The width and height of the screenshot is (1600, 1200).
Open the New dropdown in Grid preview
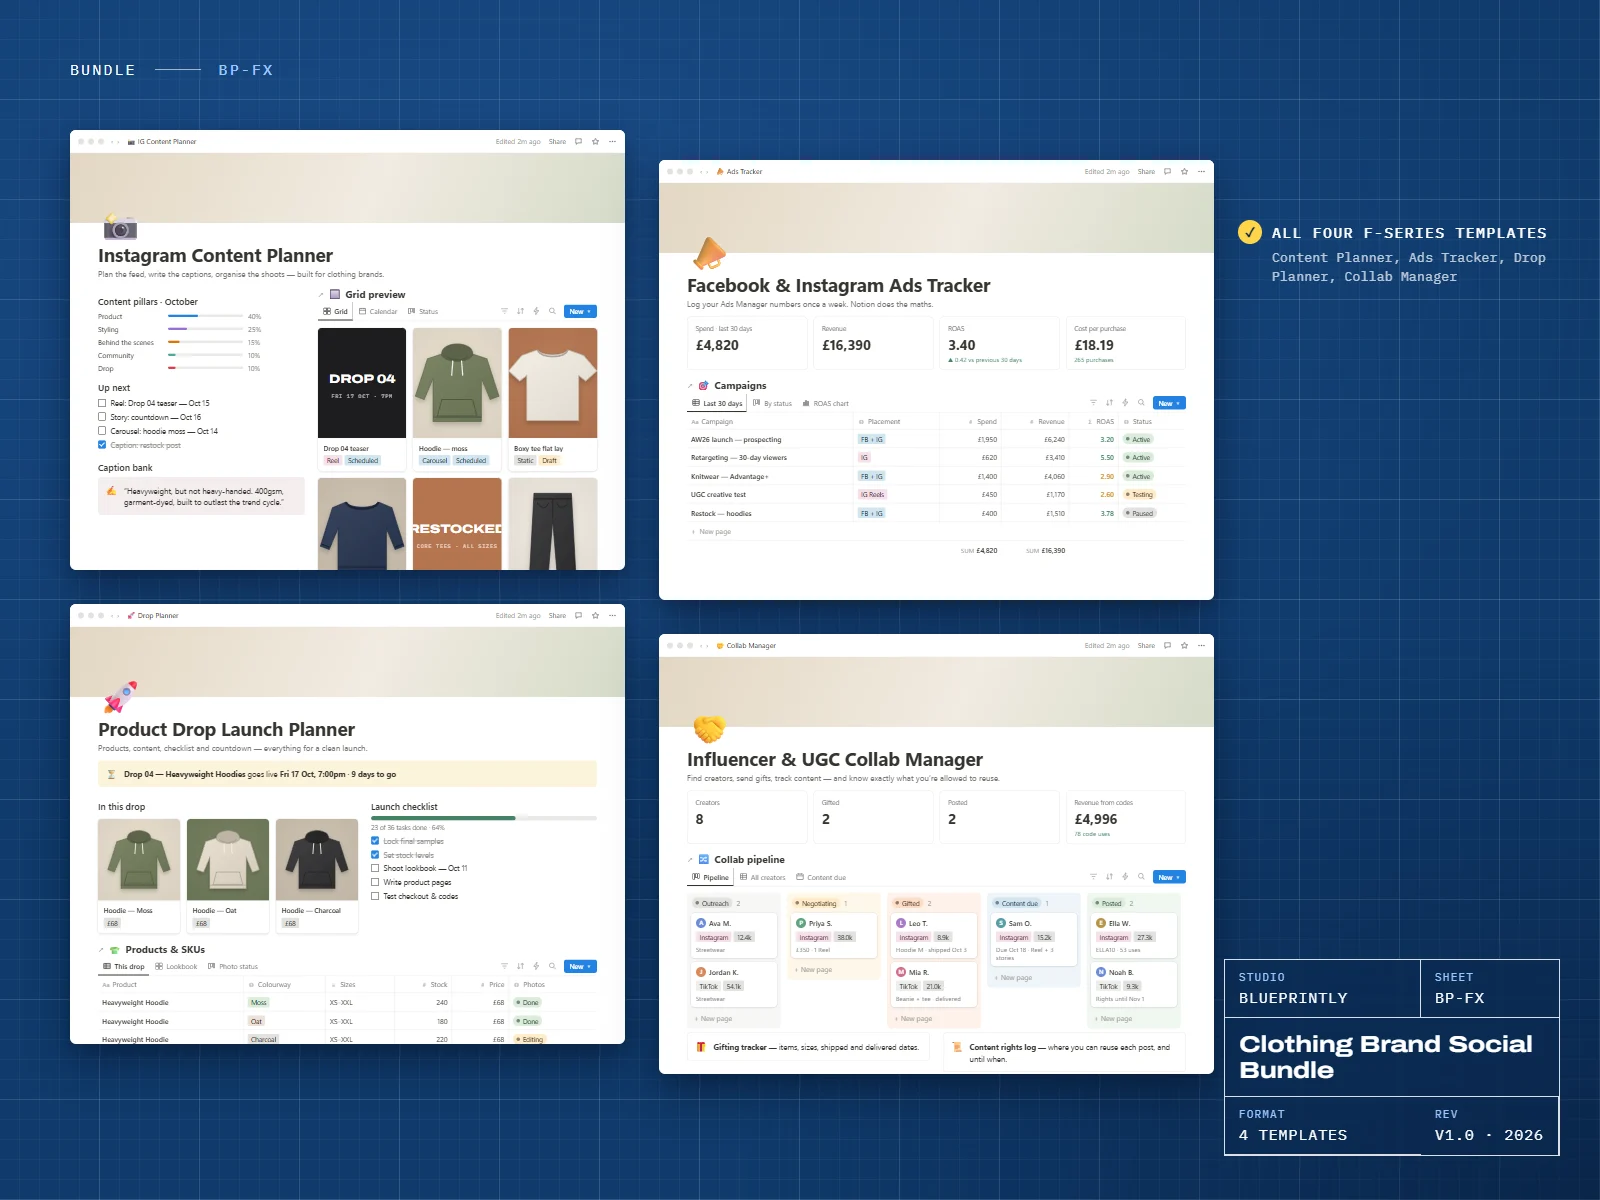pyautogui.click(x=580, y=311)
